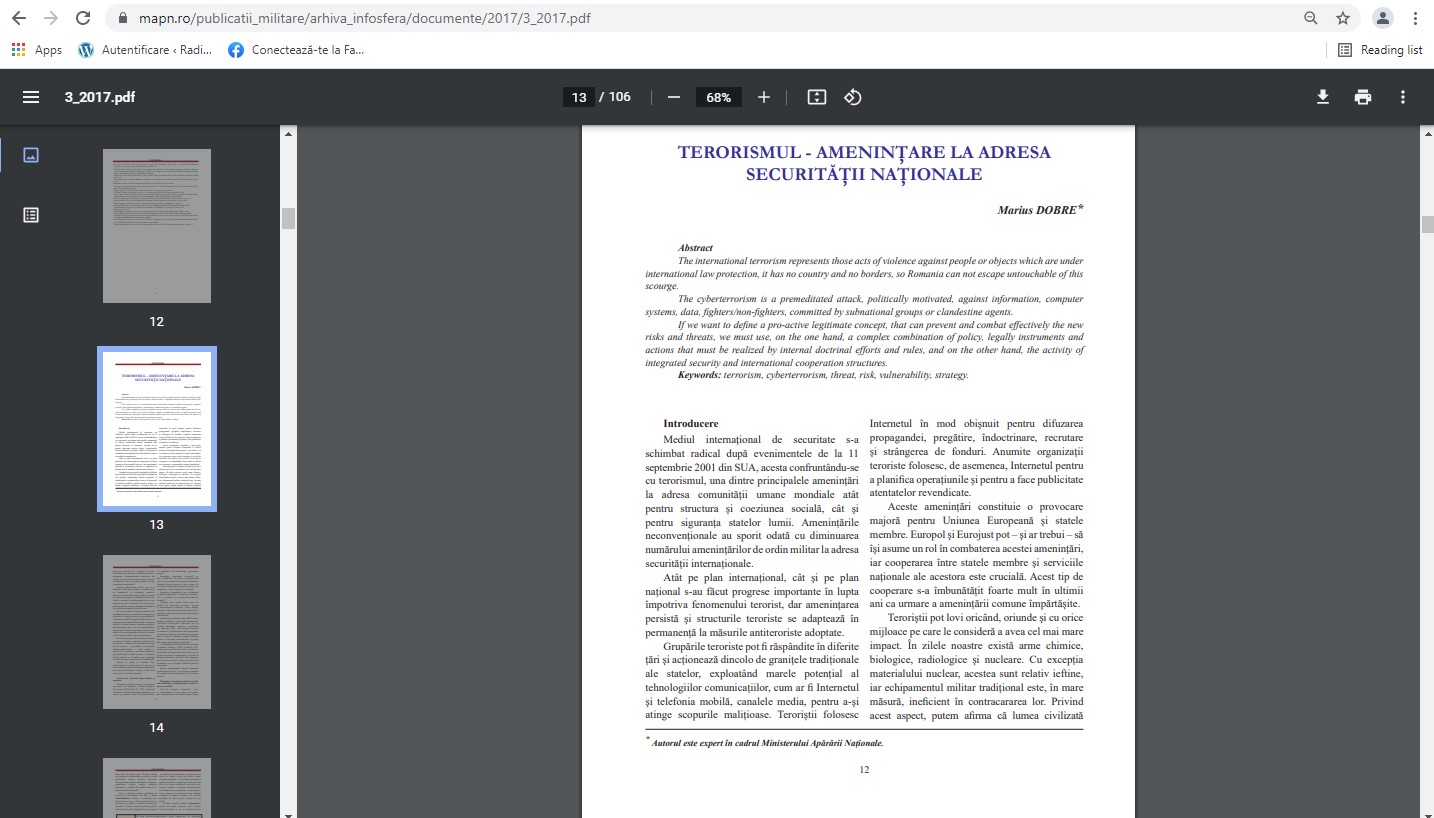The image size is (1434, 818).
Task: Zoom in on the PDF
Action: [764, 97]
